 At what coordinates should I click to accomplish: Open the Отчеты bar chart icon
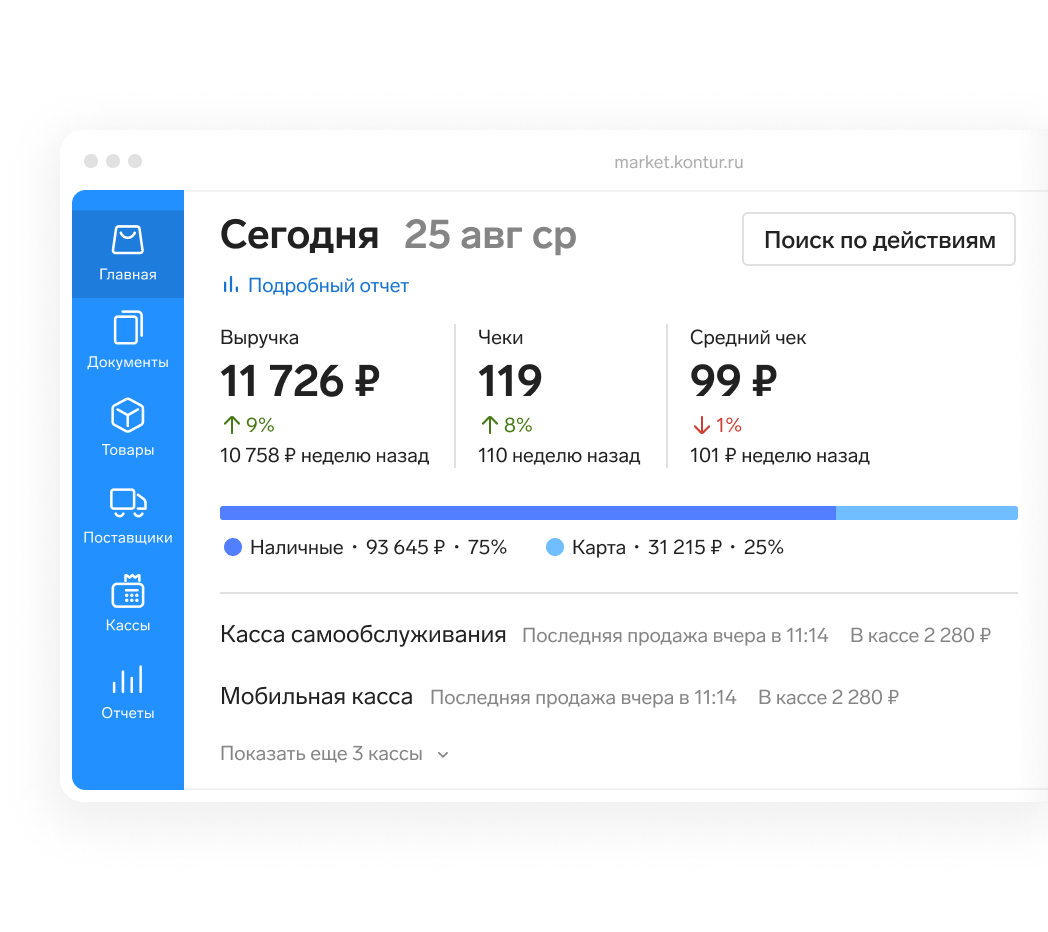pyautogui.click(x=128, y=680)
